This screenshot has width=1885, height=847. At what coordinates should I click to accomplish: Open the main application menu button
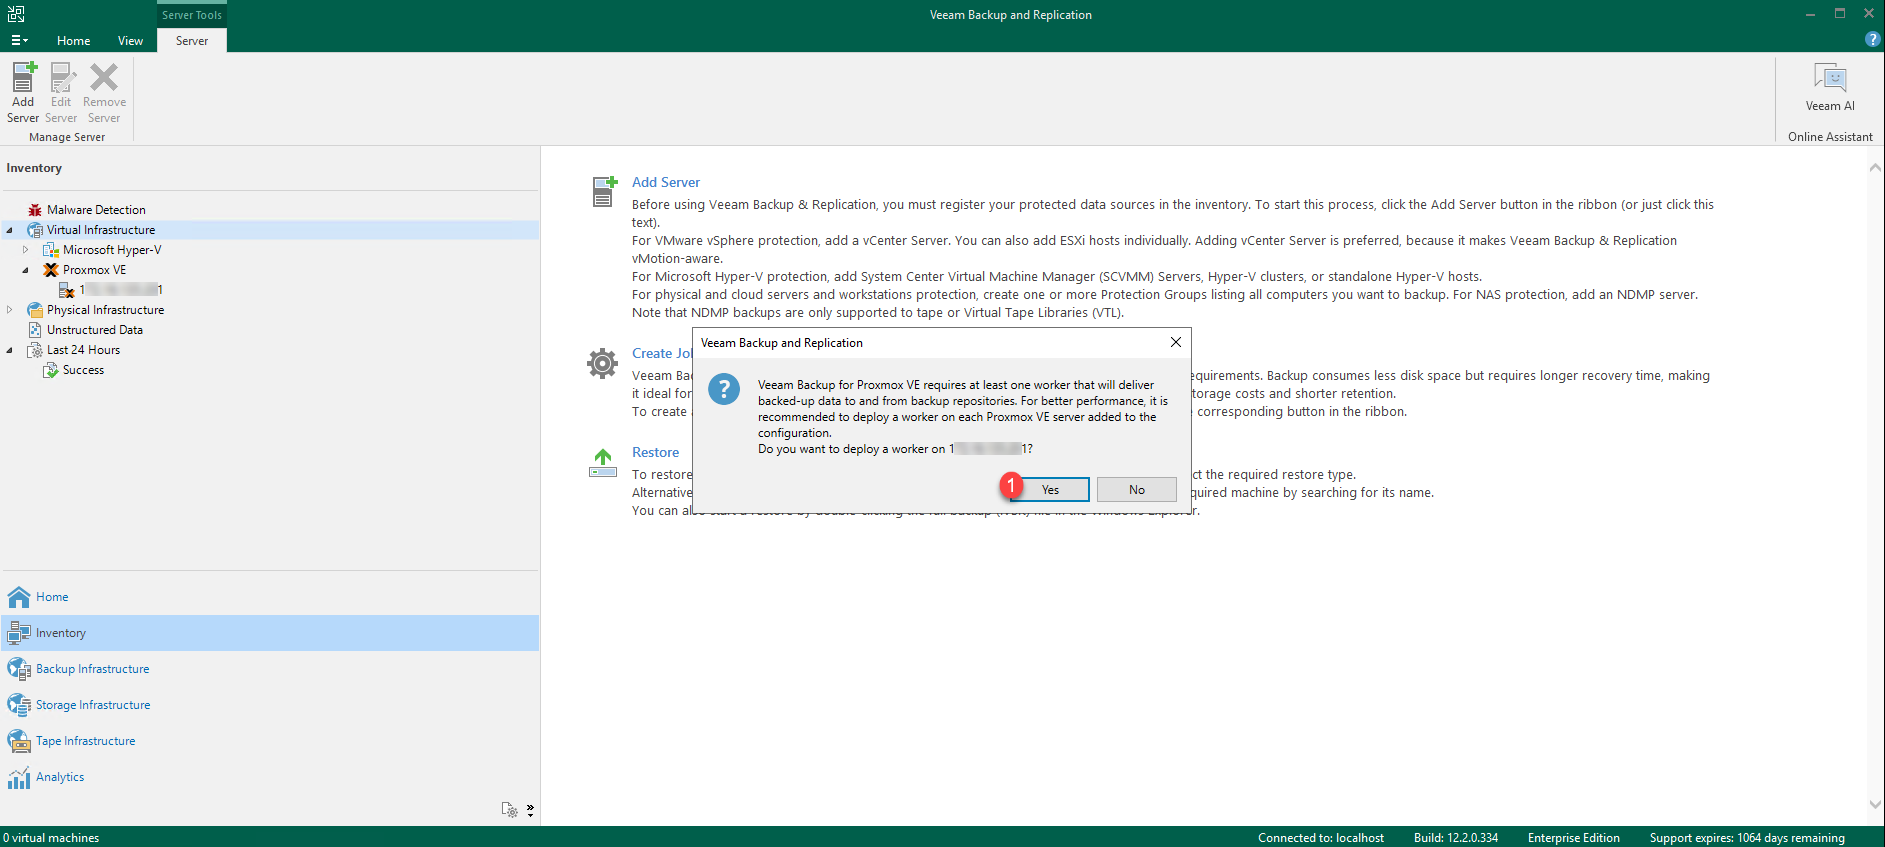(19, 41)
